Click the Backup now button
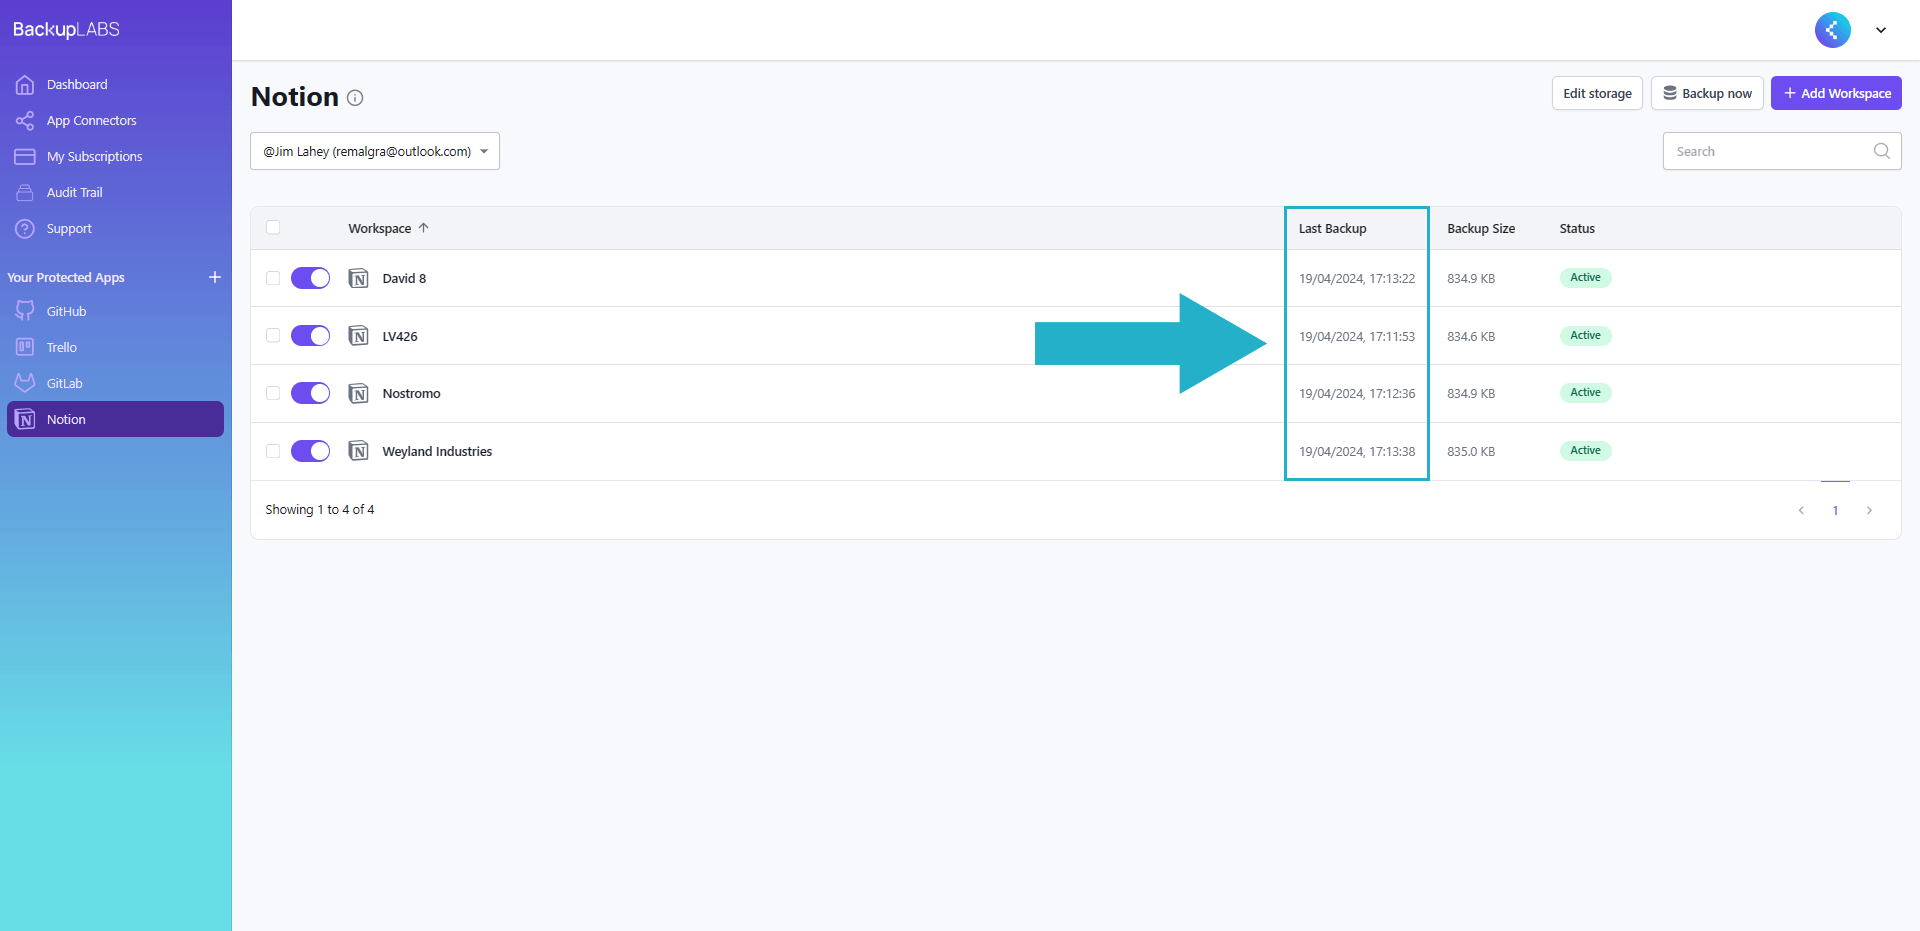 (1707, 93)
